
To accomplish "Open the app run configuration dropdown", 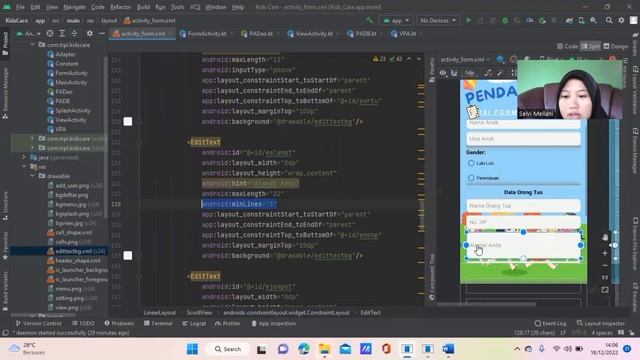I will point(396,20).
